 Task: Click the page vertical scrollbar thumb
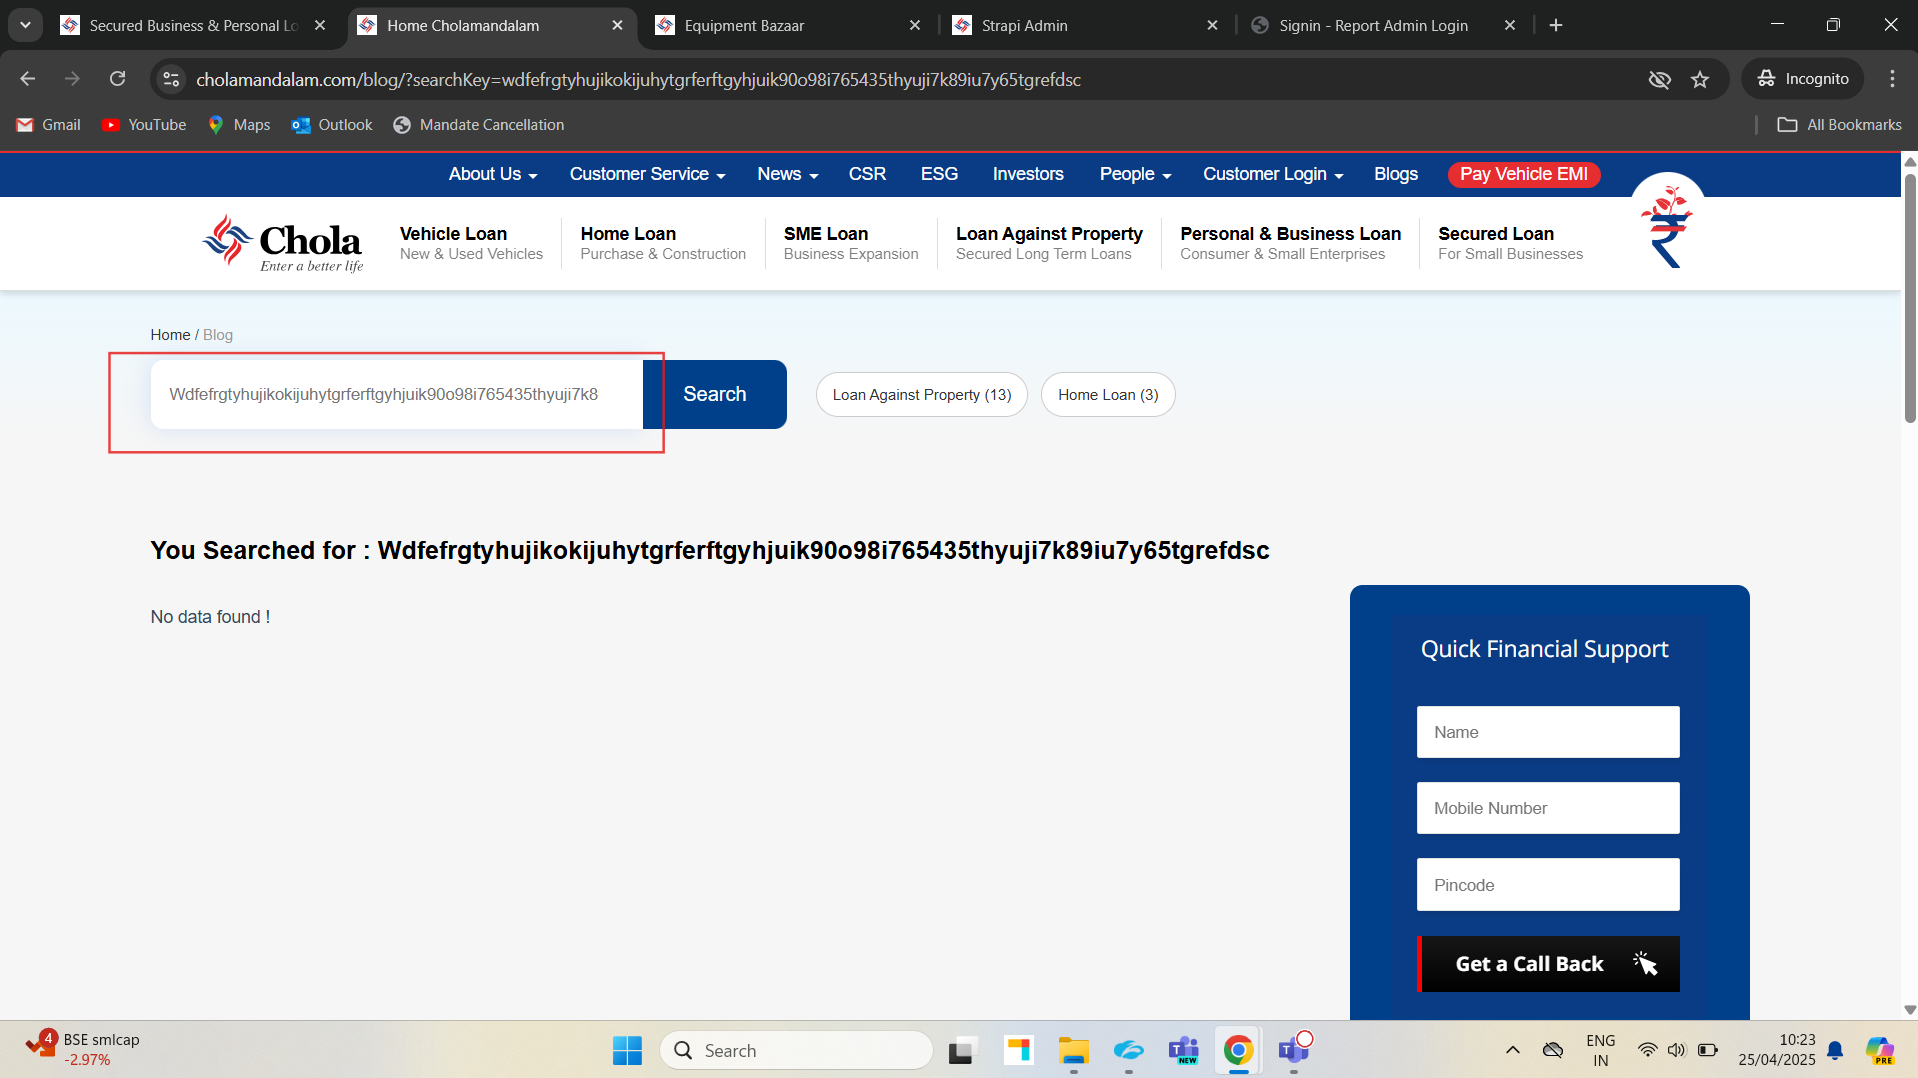(x=1909, y=298)
